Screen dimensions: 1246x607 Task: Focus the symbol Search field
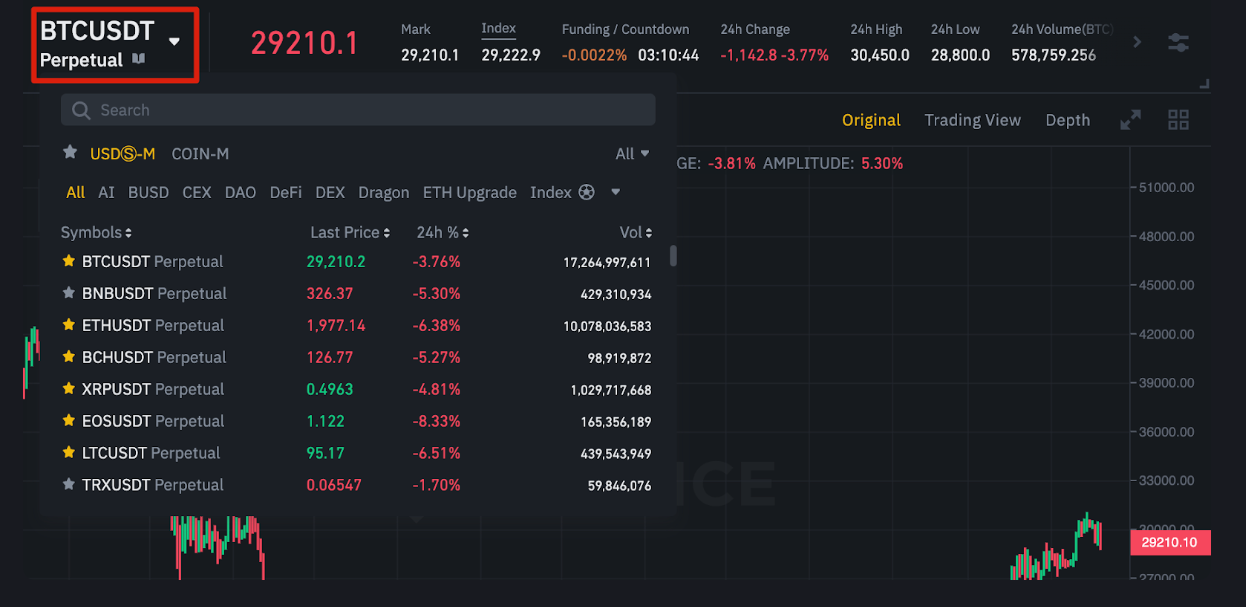point(358,110)
